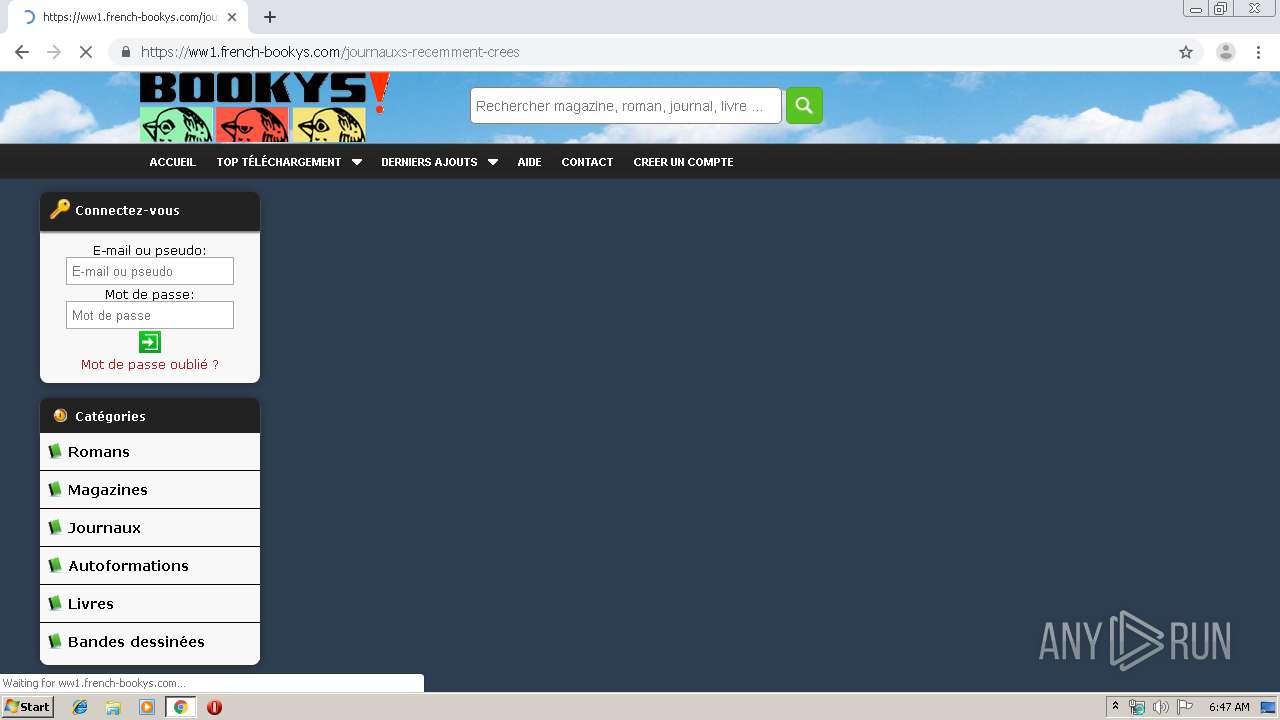1280x720 pixels.
Task: Open Action Center flag tray icon
Action: point(1185,707)
